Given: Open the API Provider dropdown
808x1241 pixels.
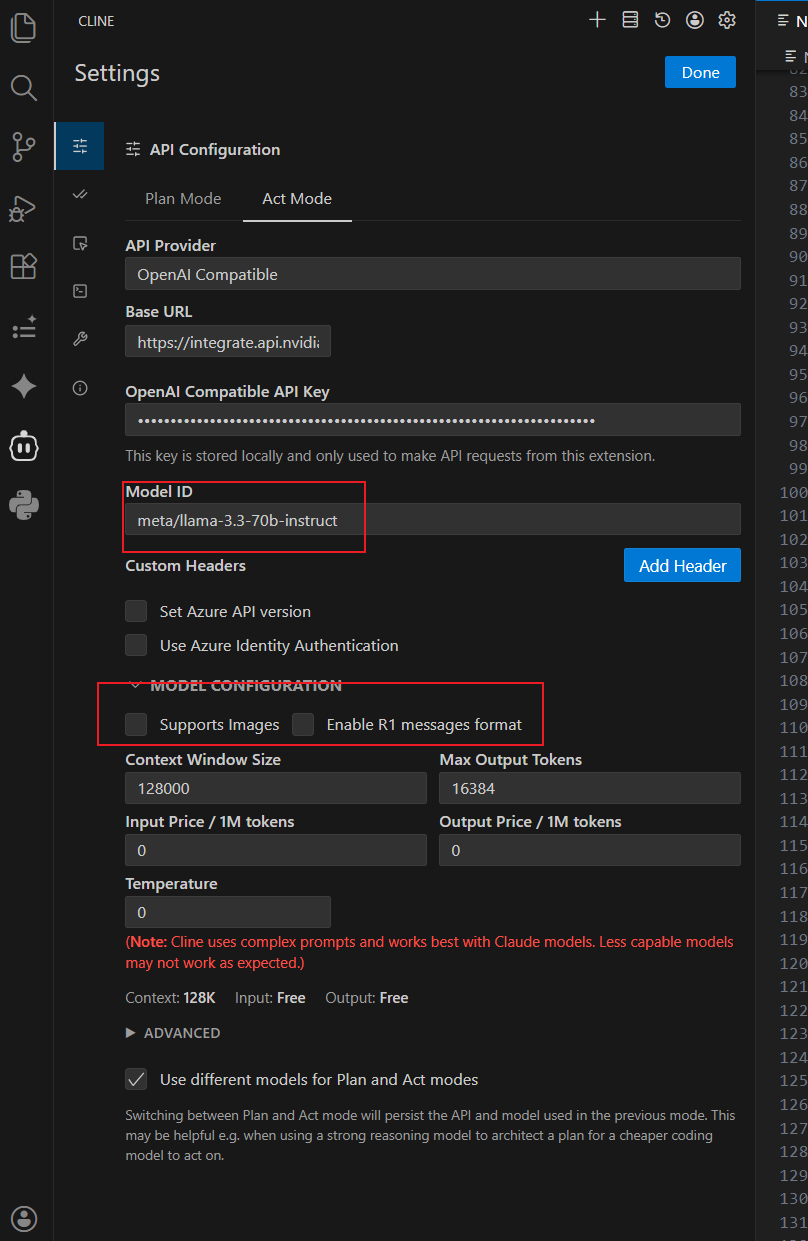Looking at the screenshot, I should (432, 274).
